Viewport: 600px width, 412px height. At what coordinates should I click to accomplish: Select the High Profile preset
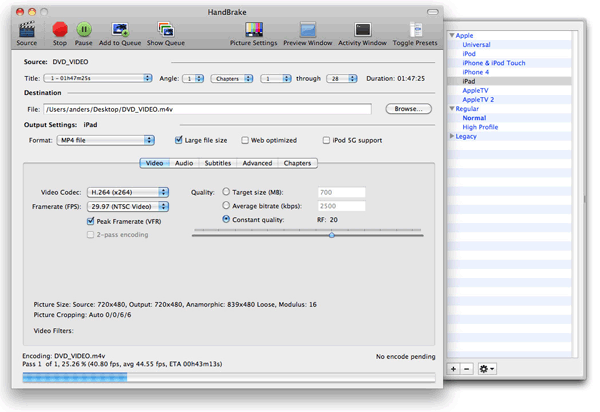click(x=480, y=127)
